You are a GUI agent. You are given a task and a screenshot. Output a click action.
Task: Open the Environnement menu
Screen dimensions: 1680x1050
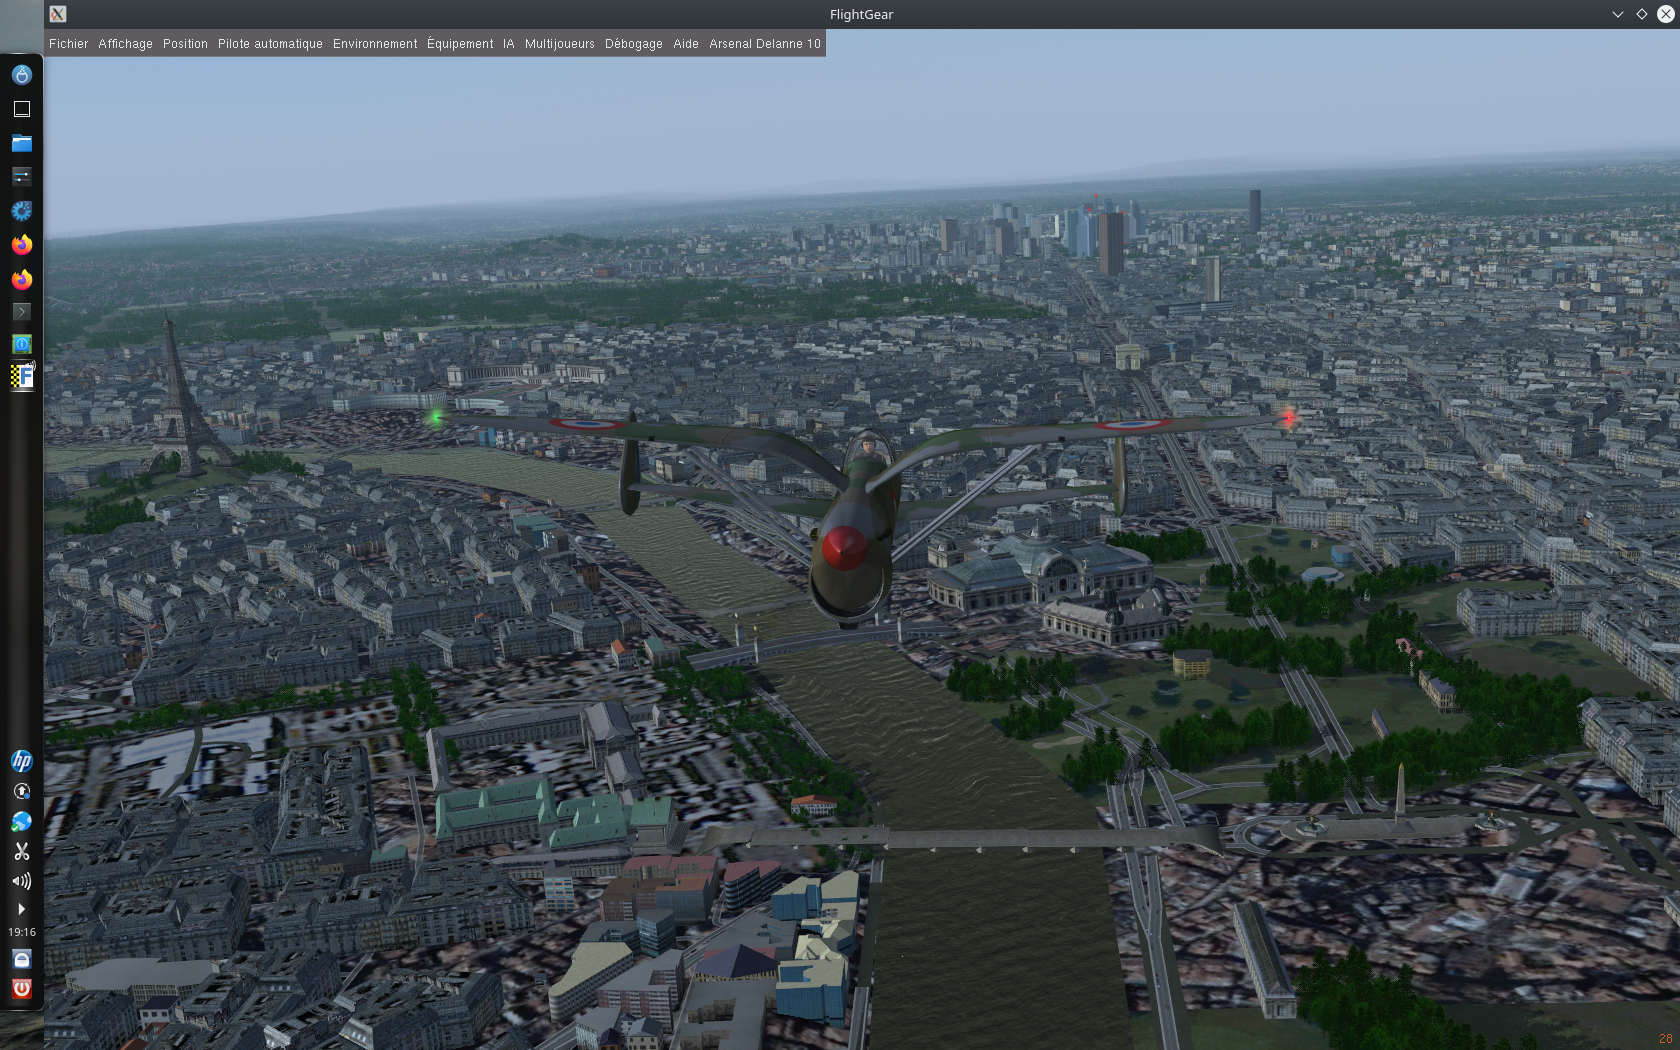(x=375, y=44)
